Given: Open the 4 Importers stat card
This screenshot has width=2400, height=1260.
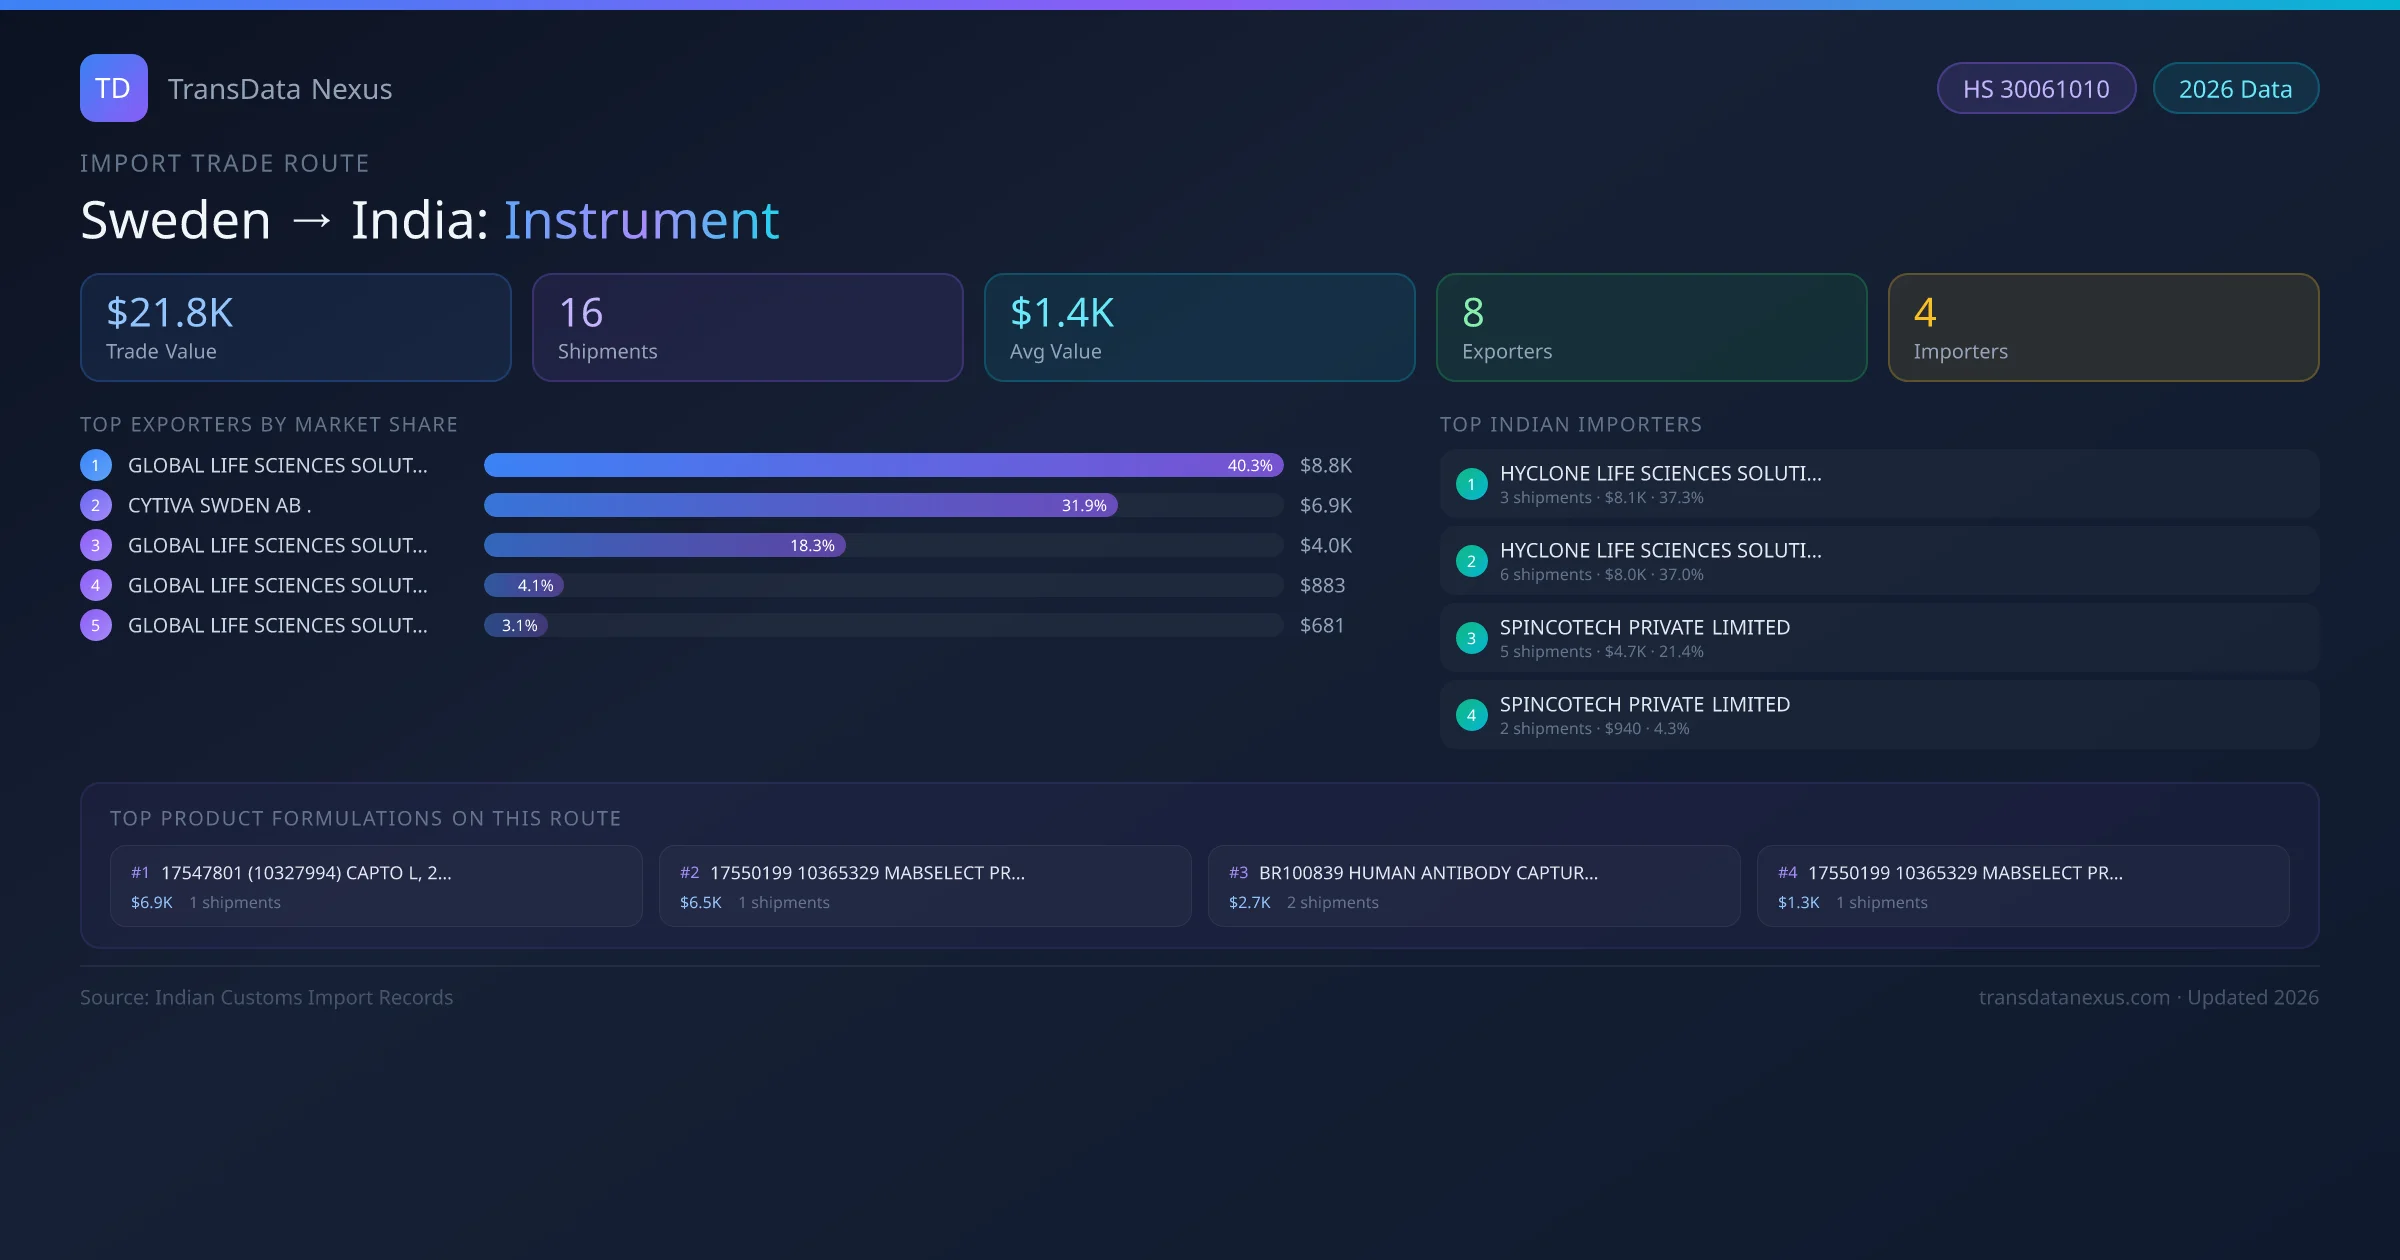Looking at the screenshot, I should tap(2103, 328).
